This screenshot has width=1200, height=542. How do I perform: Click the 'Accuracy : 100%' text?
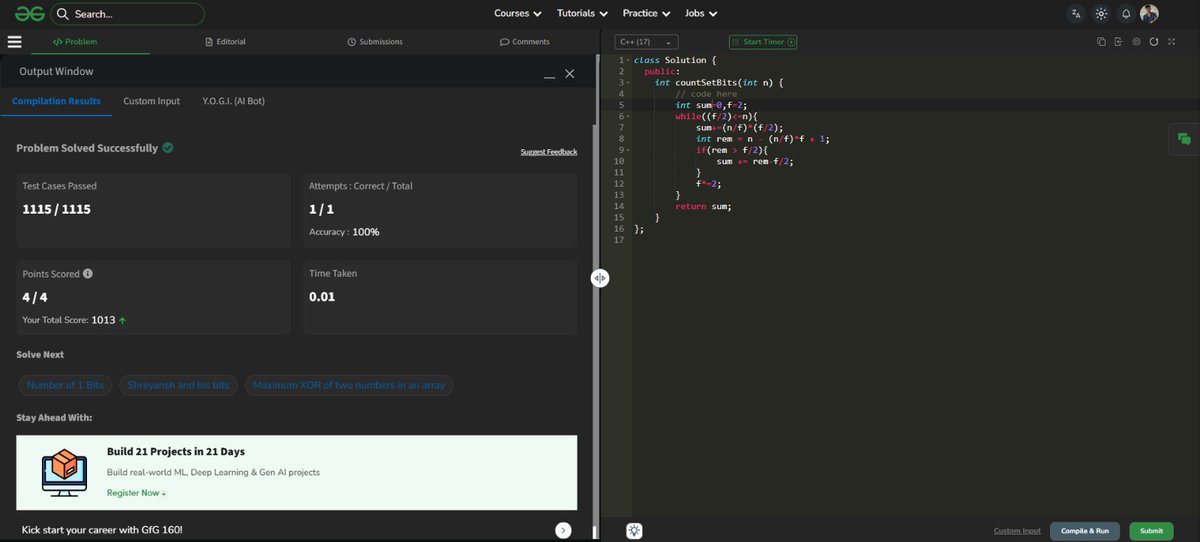click(x=344, y=232)
